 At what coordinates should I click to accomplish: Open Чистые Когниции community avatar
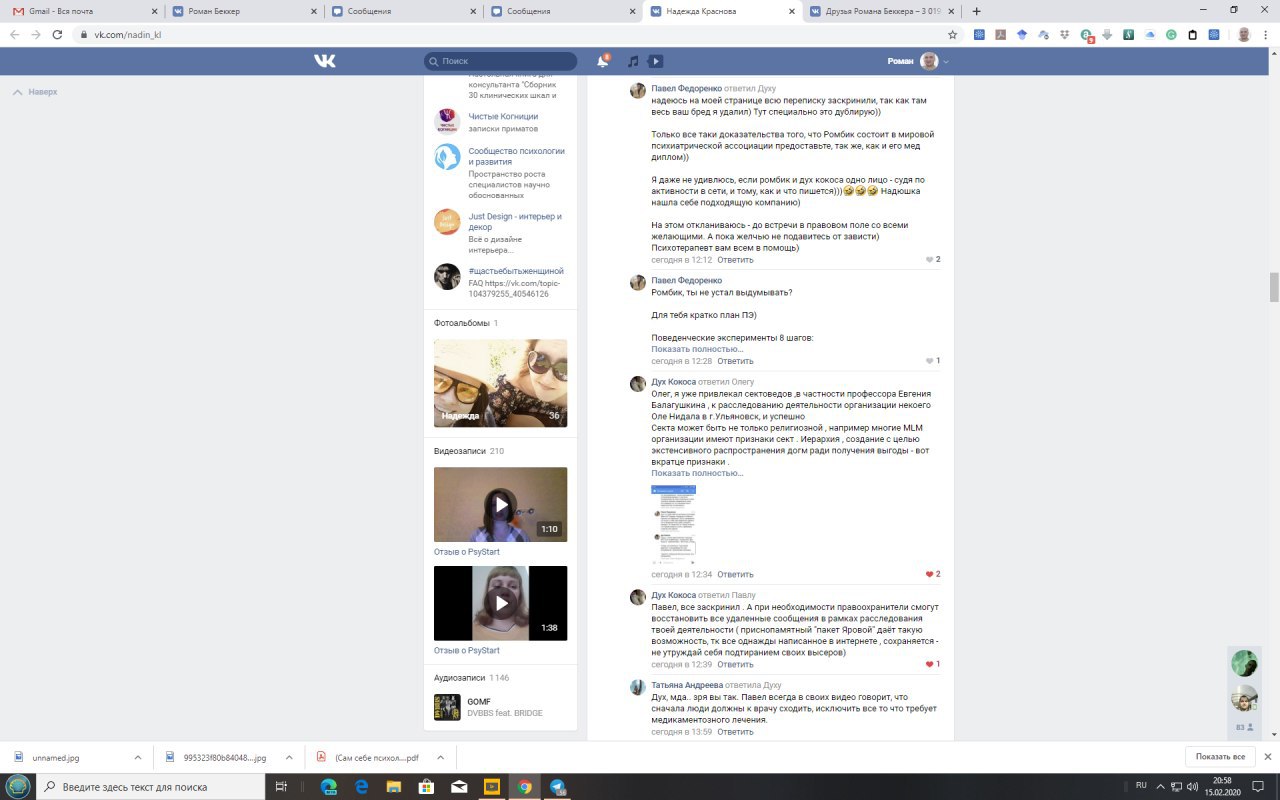click(447, 122)
